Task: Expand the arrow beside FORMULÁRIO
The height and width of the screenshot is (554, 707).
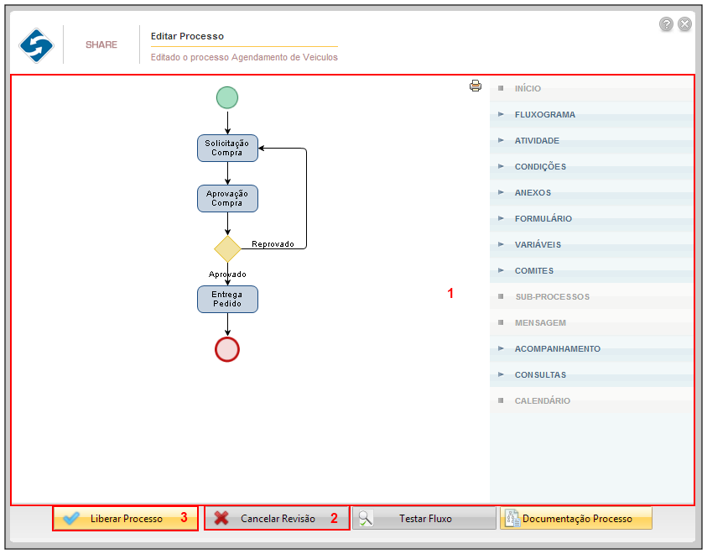Action: tap(500, 218)
